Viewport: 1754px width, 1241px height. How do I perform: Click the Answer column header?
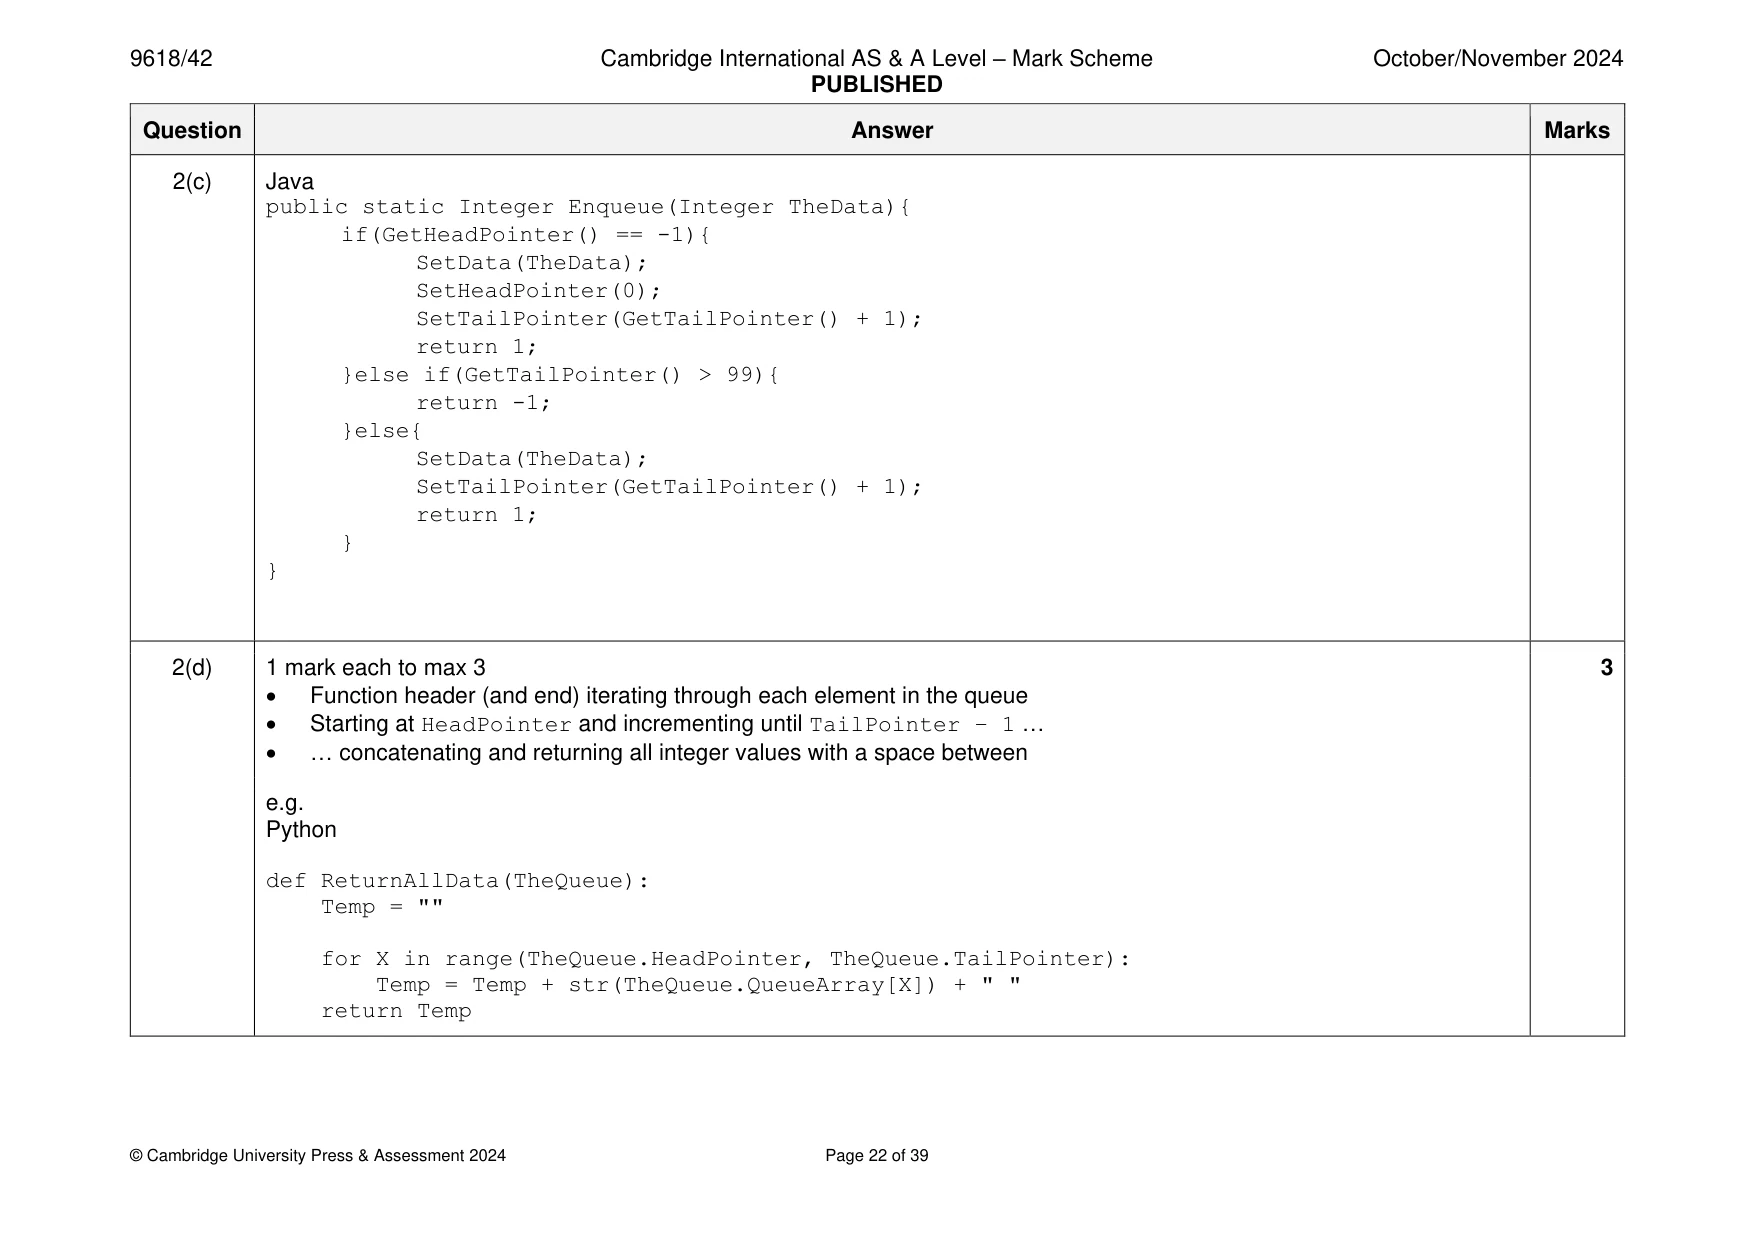pyautogui.click(x=892, y=130)
